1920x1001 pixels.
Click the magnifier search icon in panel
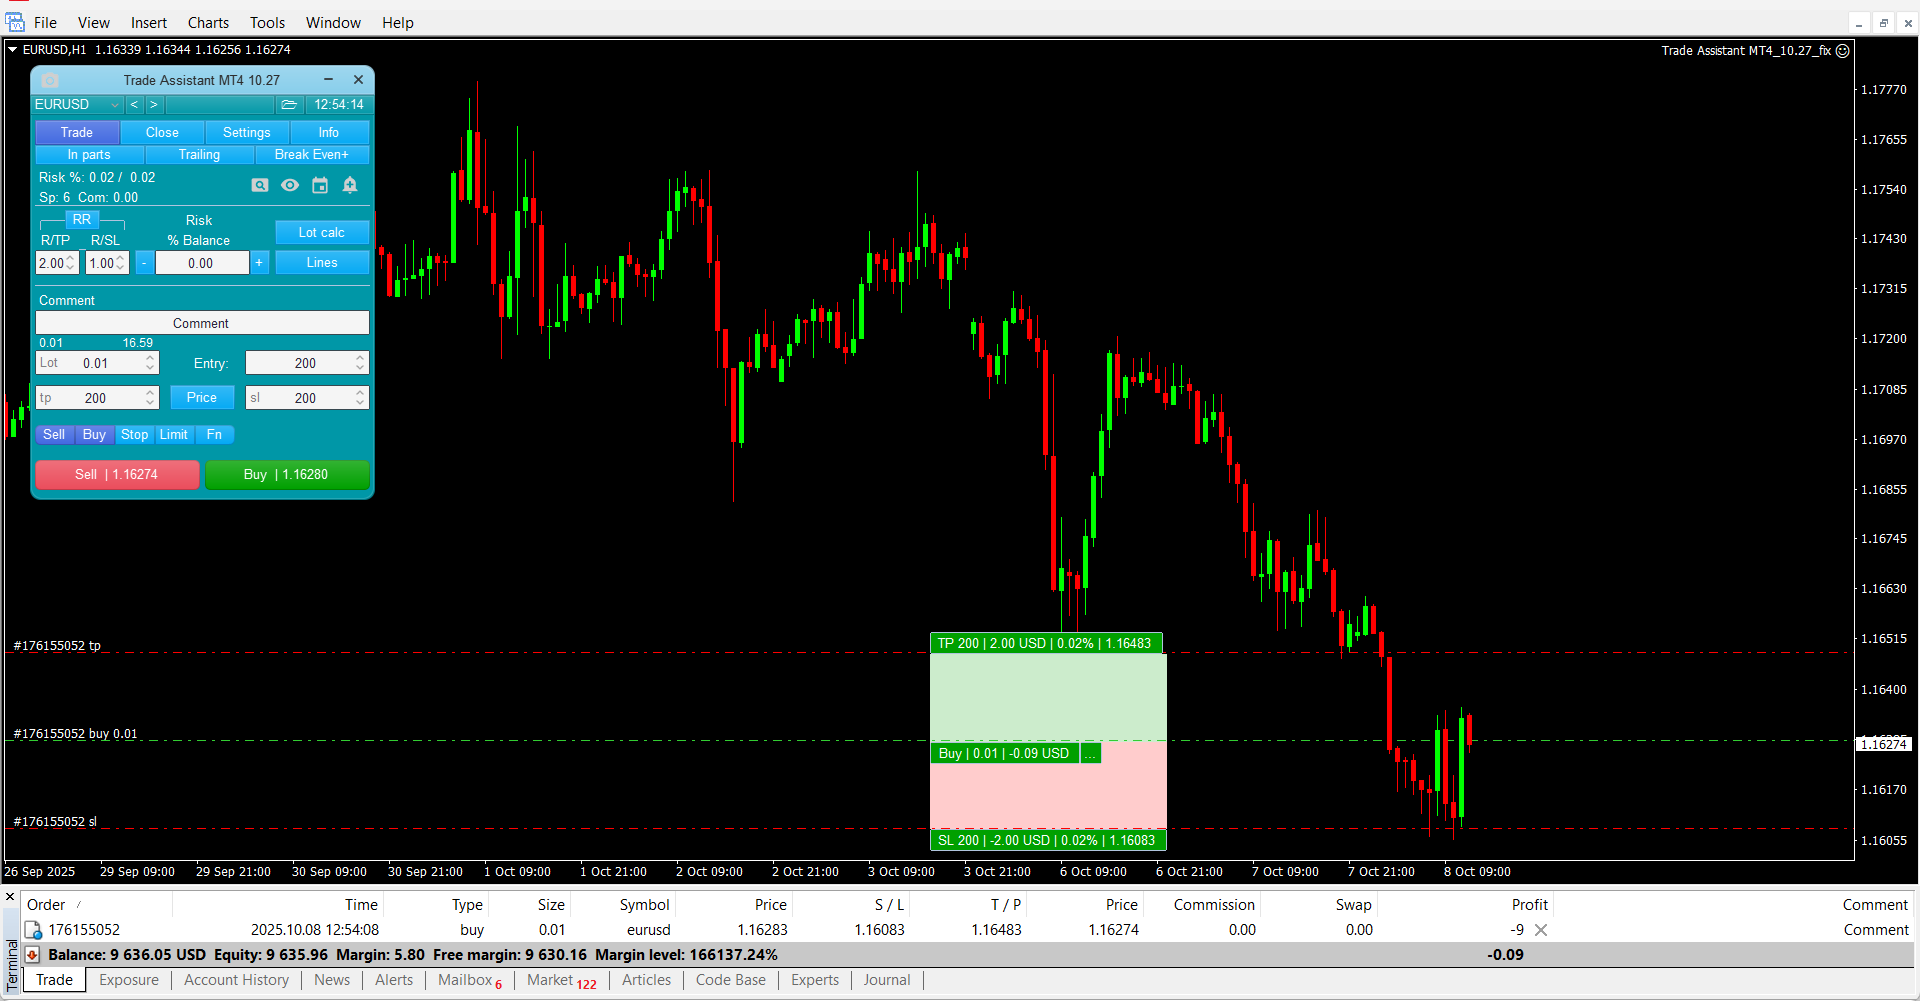point(260,185)
